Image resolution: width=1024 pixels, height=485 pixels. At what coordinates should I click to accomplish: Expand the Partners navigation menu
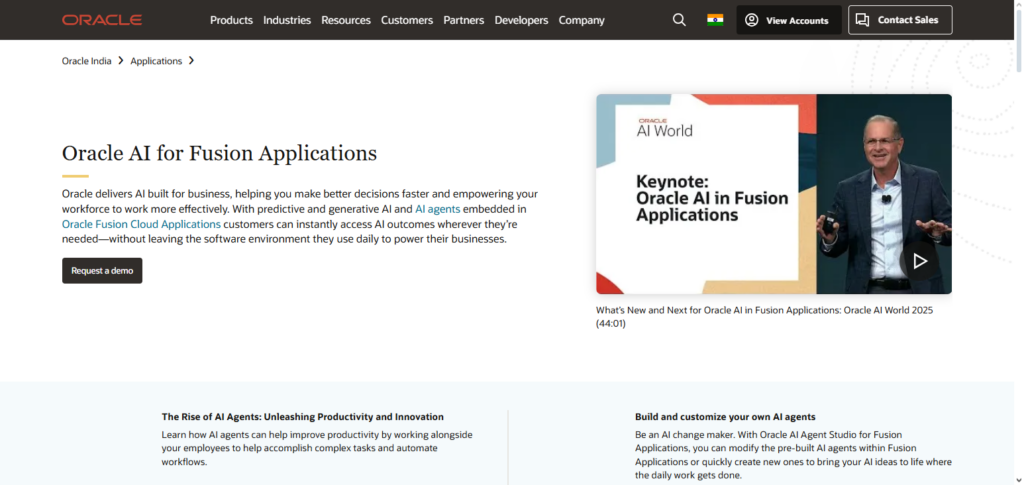464,20
